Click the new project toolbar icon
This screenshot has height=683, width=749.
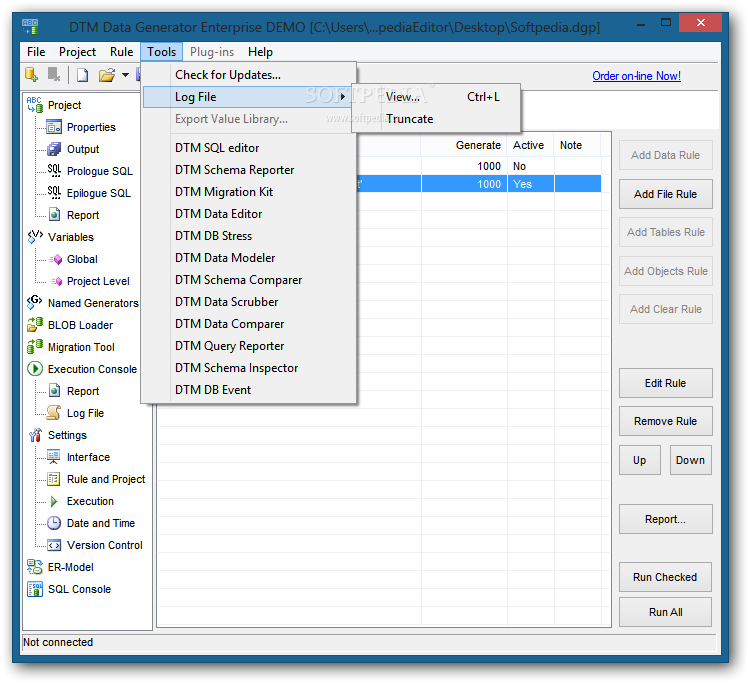(x=83, y=75)
